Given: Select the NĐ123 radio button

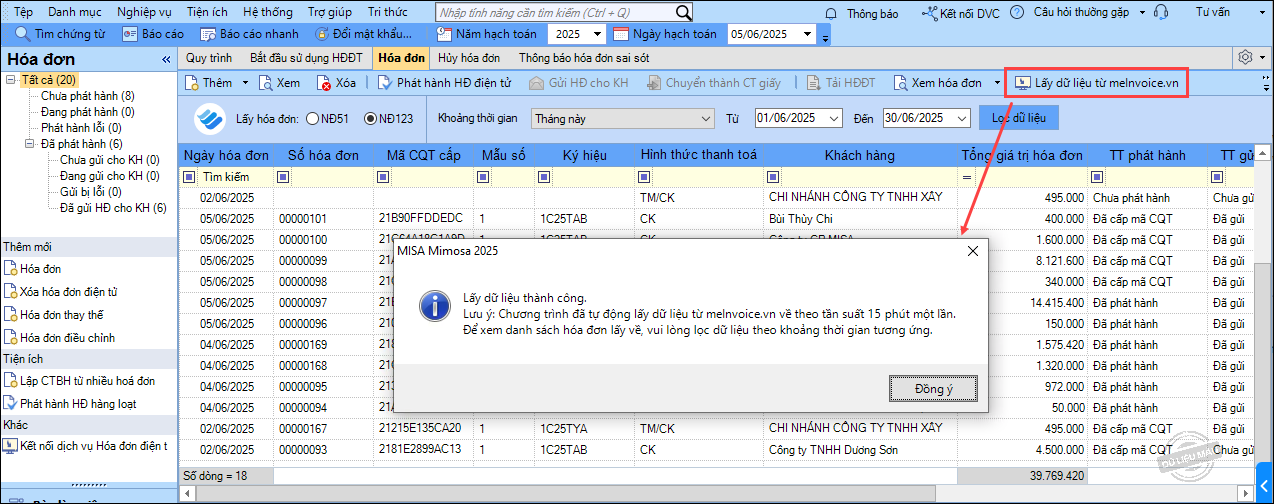Looking at the screenshot, I should pyautogui.click(x=370, y=118).
